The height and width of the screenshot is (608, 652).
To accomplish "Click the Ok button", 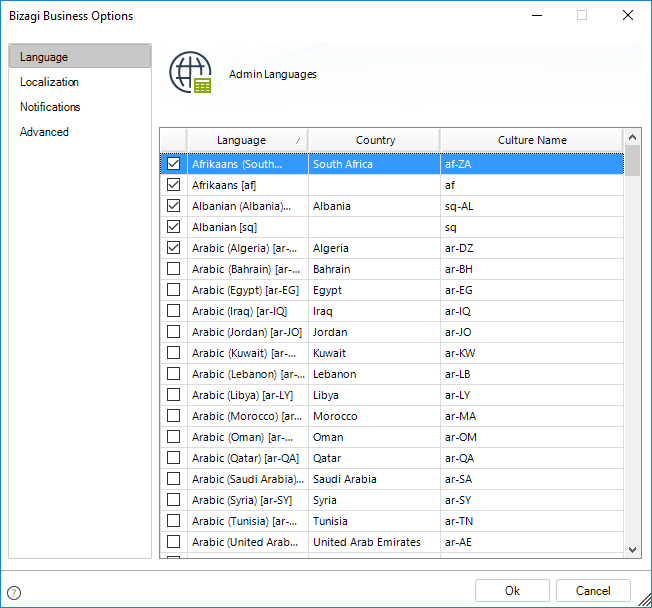I will click(x=512, y=591).
